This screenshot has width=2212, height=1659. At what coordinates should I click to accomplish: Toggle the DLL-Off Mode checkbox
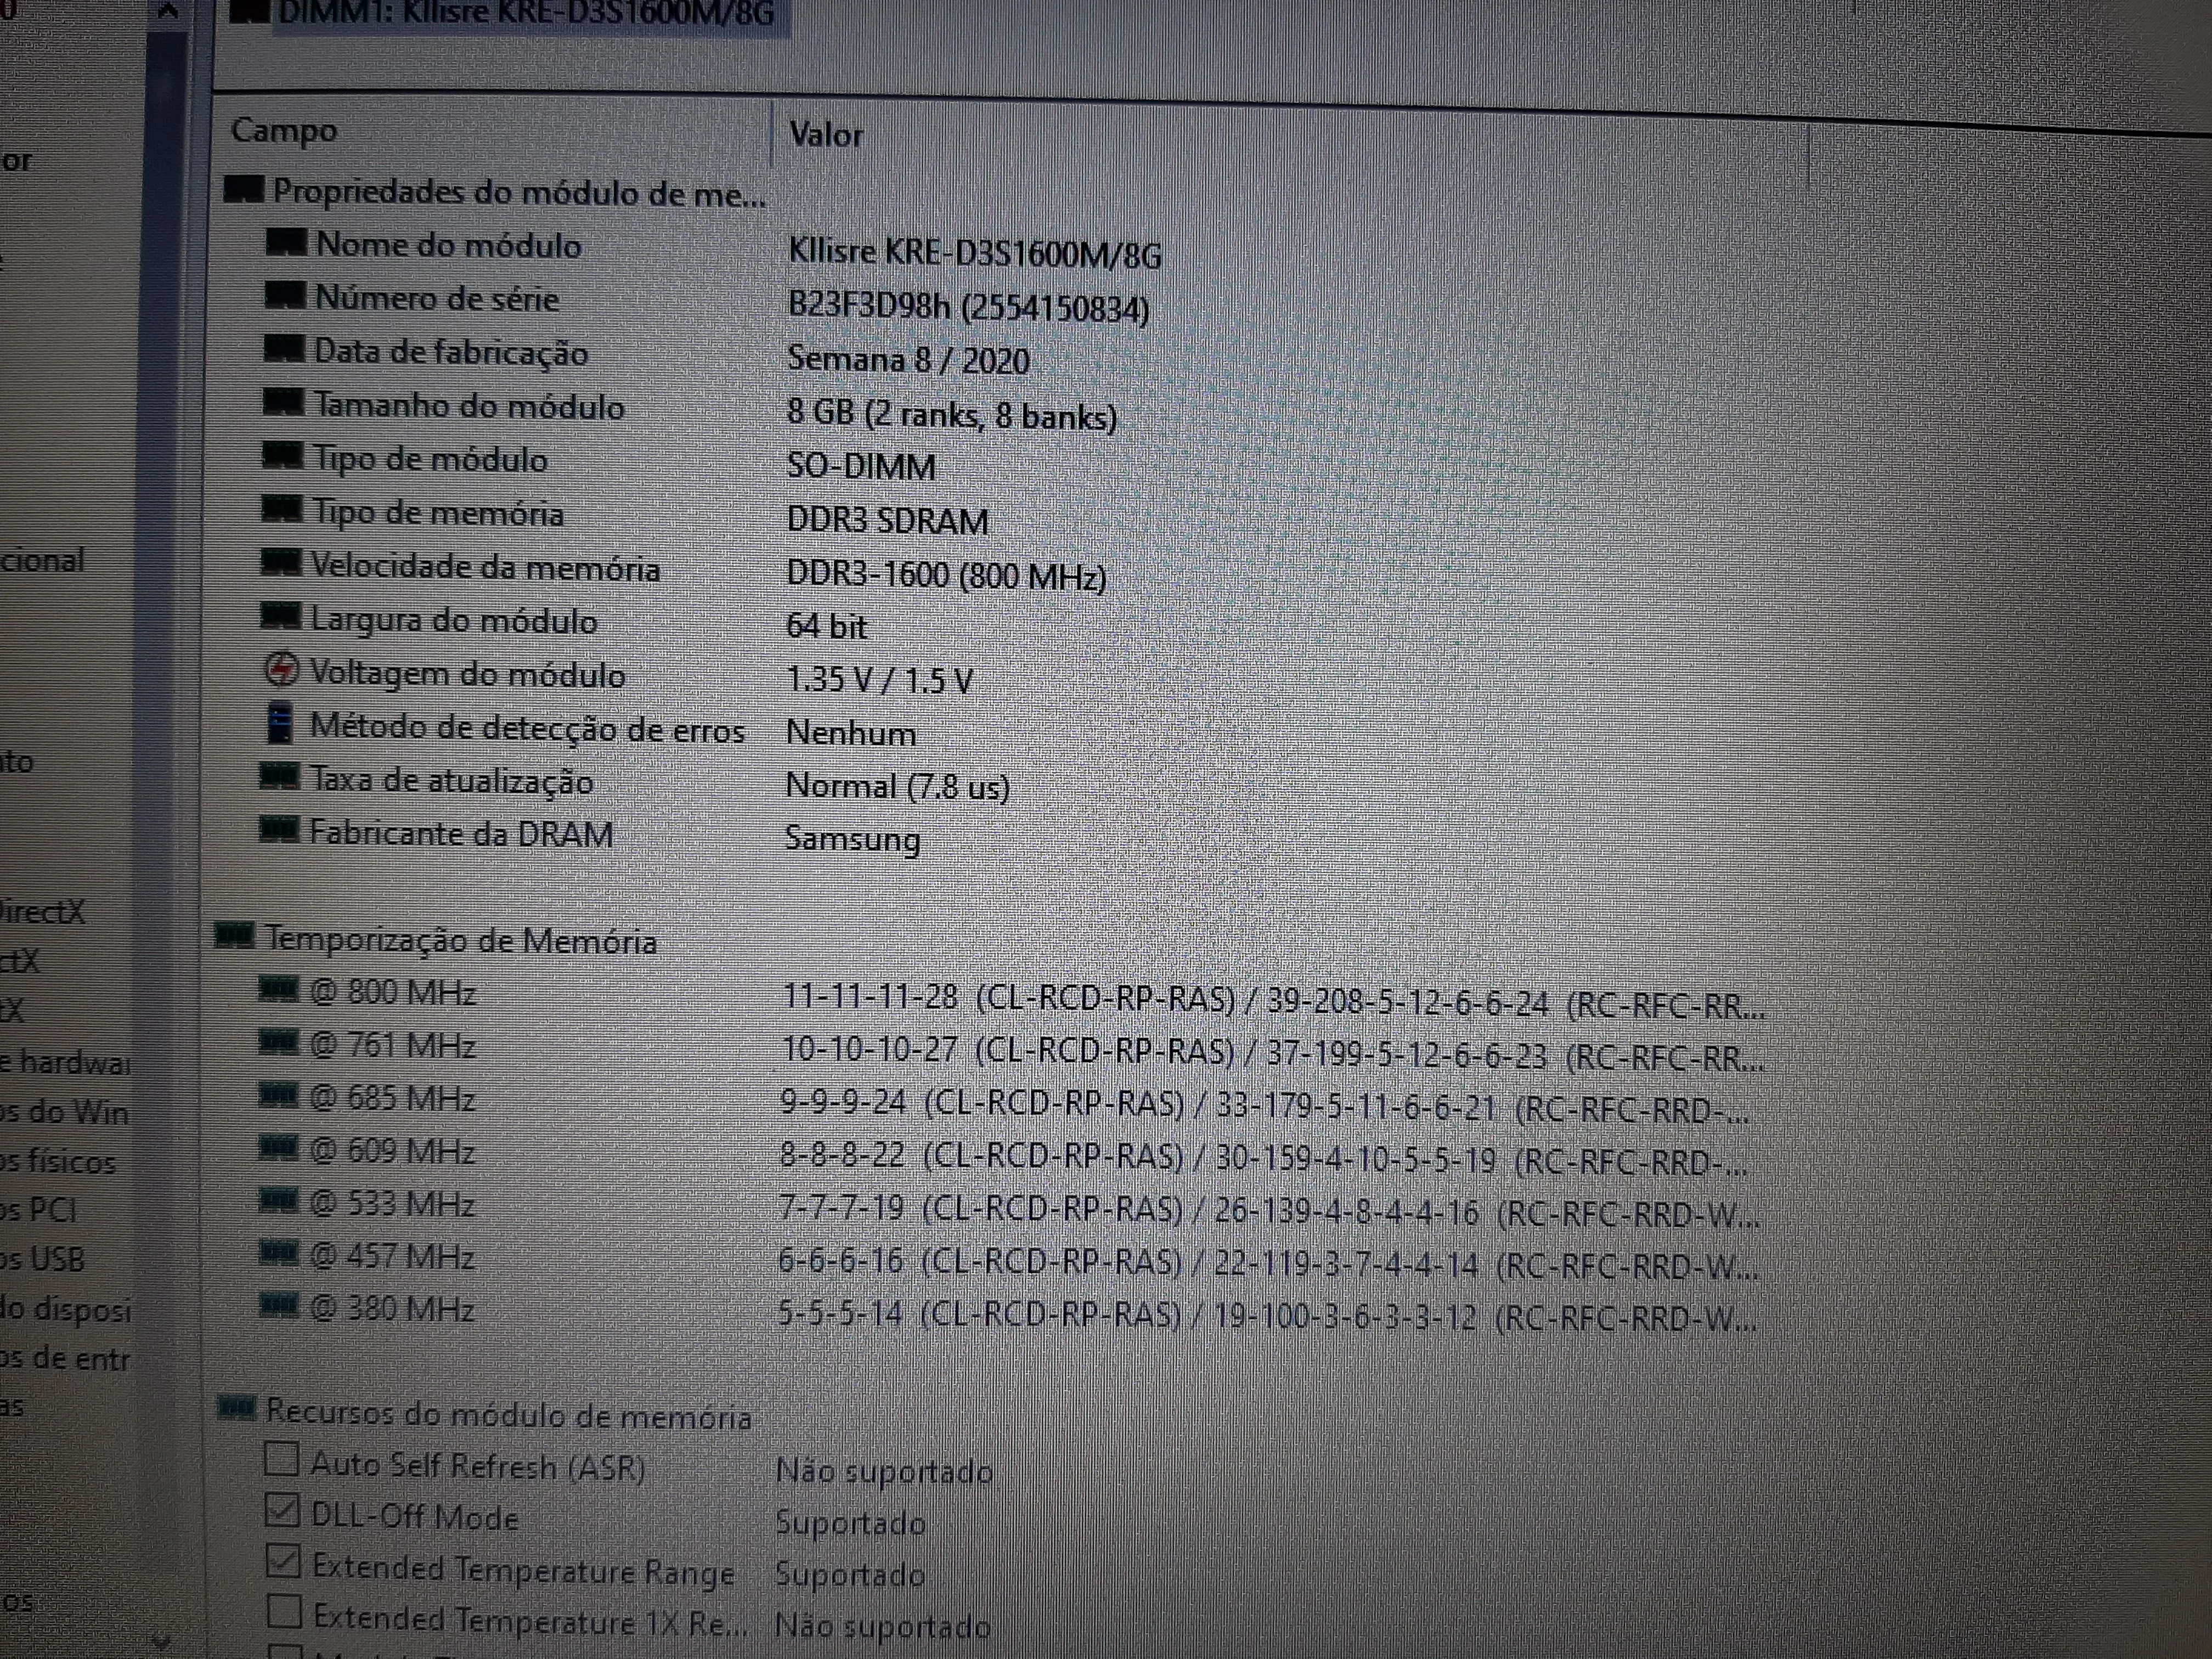click(283, 1510)
